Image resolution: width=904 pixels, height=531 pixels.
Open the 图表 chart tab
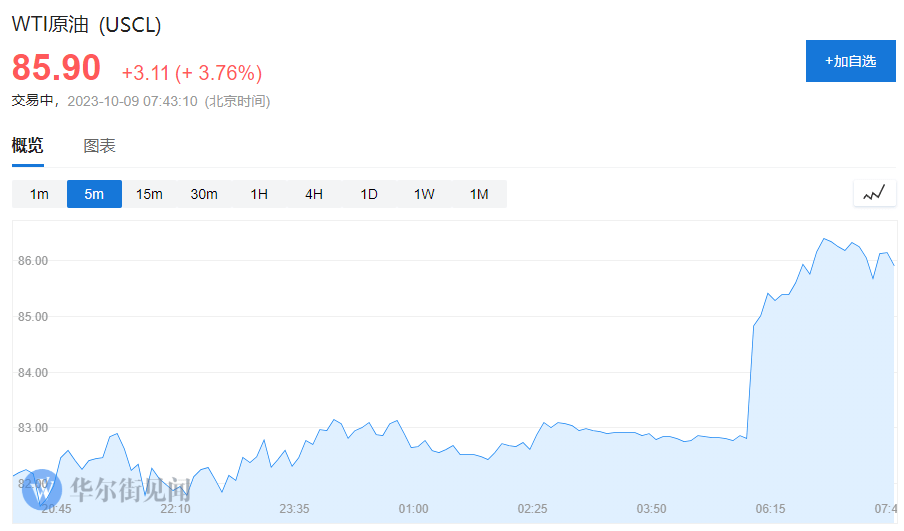[x=99, y=146]
